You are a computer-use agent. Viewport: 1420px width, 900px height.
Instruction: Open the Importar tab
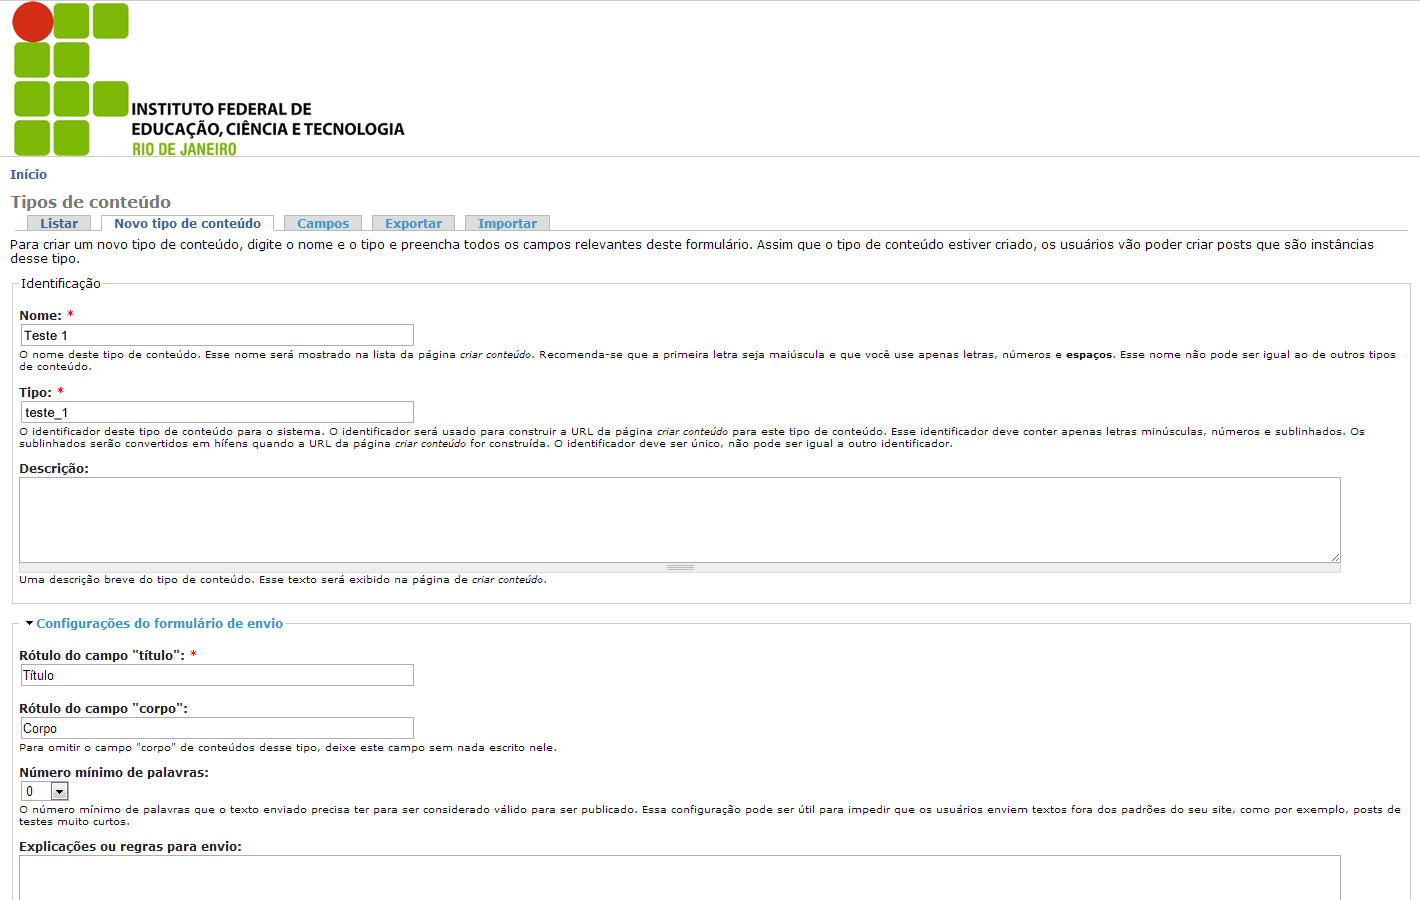tap(507, 223)
